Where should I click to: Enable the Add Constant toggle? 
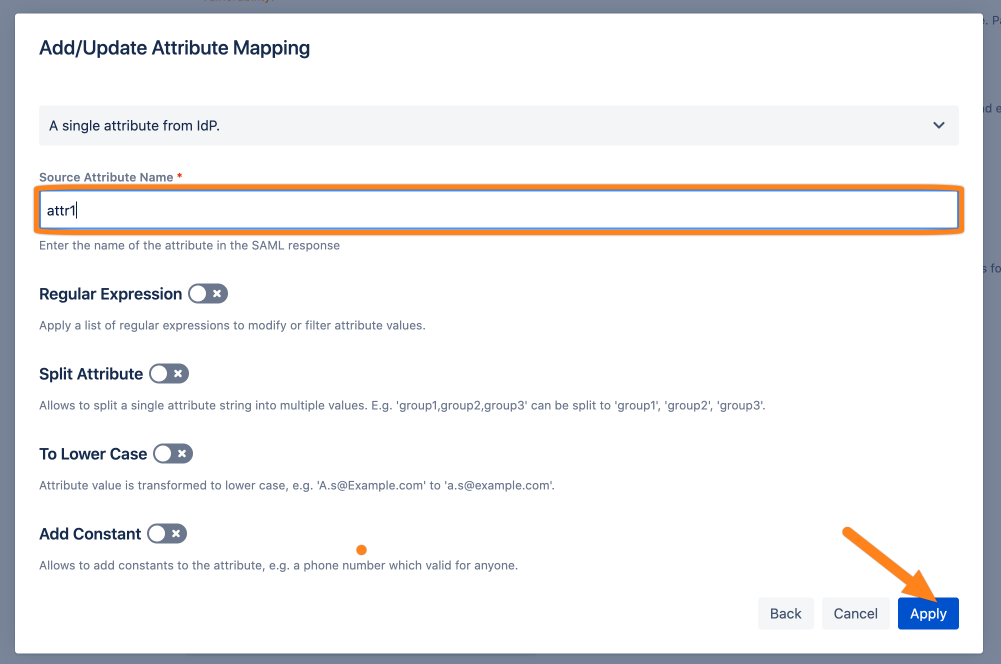[166, 534]
